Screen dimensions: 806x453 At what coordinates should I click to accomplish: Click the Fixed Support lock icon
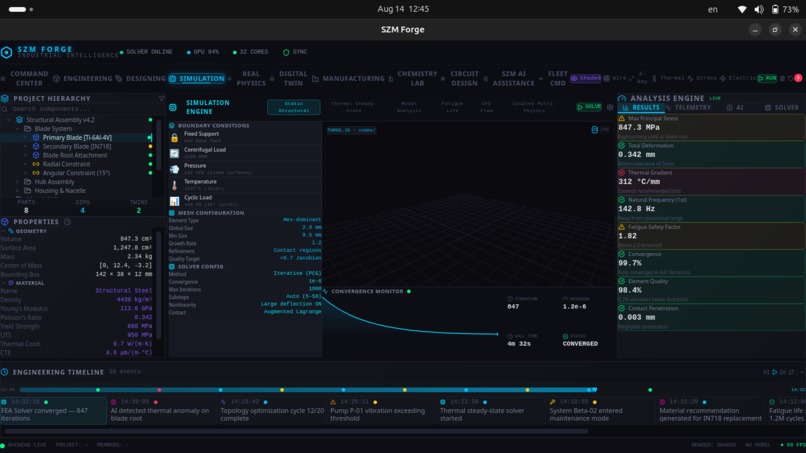(174, 137)
